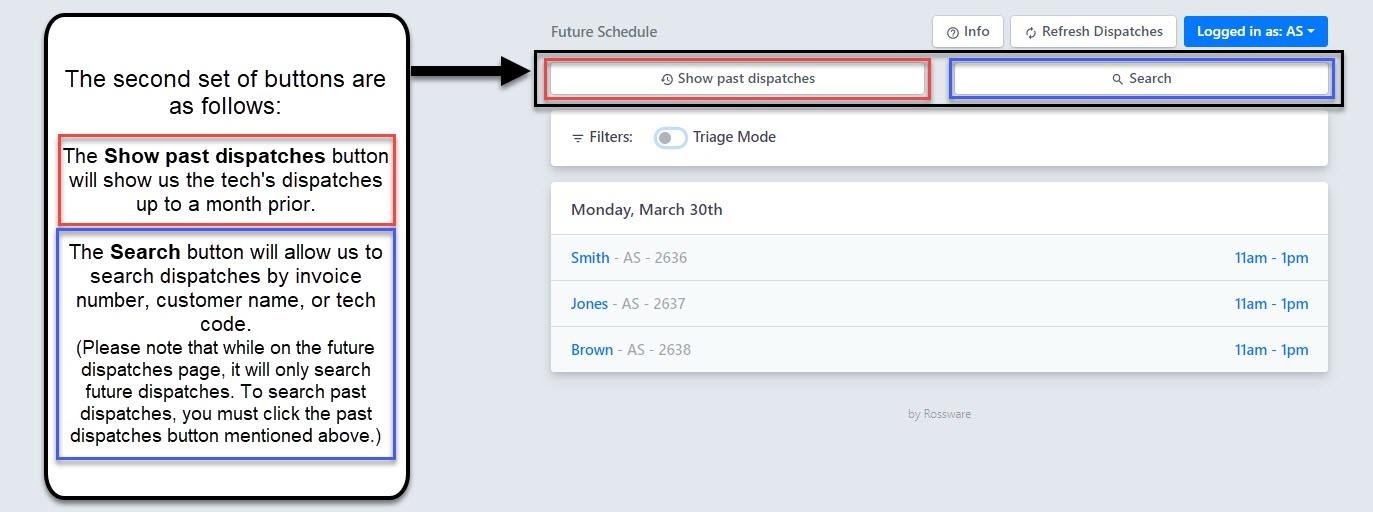
Task: Open the 'Logged in as: AS' dropdown
Action: [x=1255, y=31]
